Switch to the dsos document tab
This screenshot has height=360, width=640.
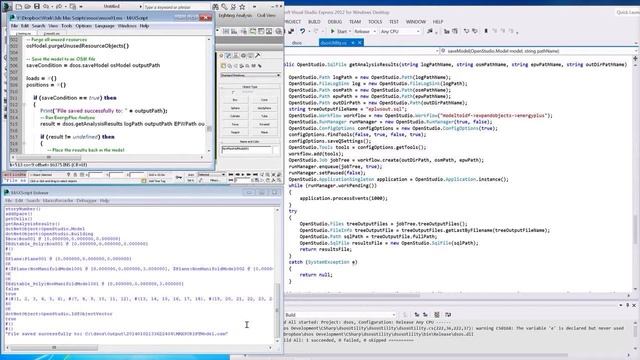click(x=297, y=43)
